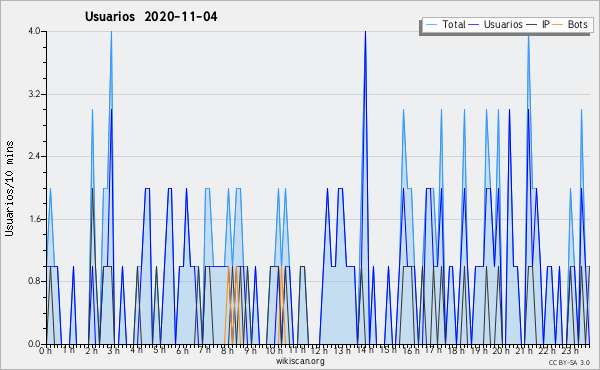Click the 'Usuarios/10 mins' y-axis label
This screenshot has width=600, height=370.
[x=9, y=188]
